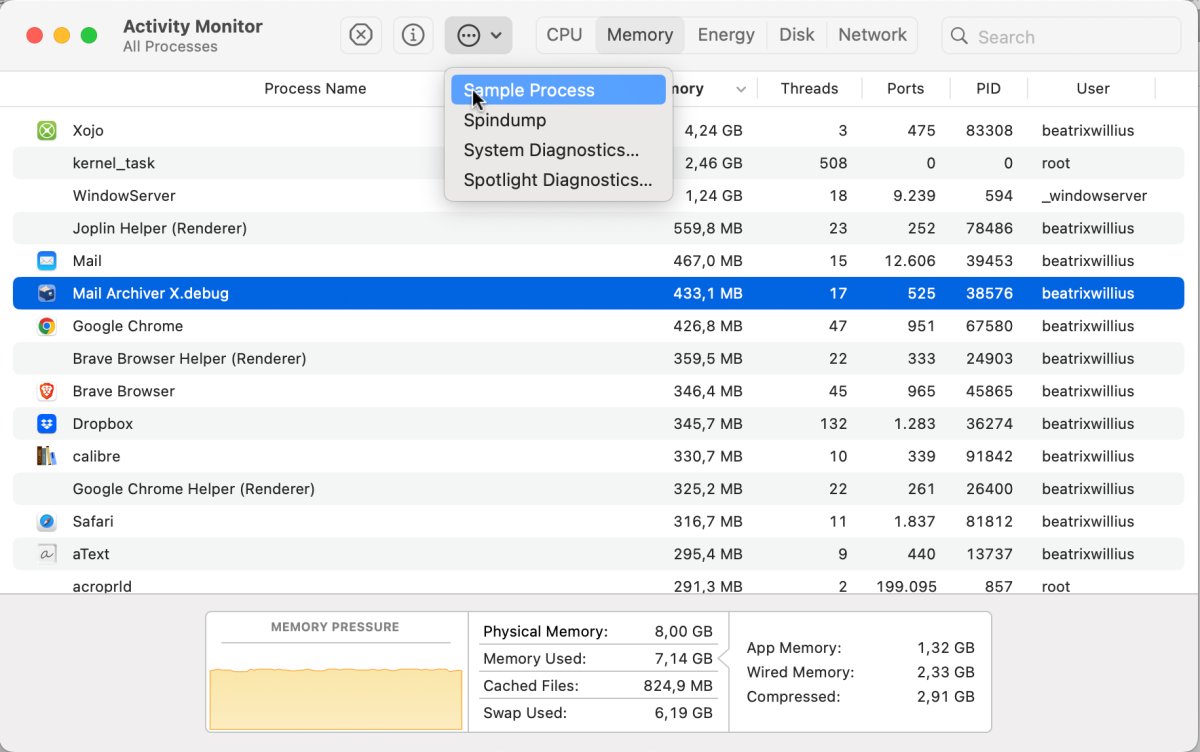This screenshot has height=752, width=1200.
Task: Select Sample Process from the menu
Action: click(558, 90)
